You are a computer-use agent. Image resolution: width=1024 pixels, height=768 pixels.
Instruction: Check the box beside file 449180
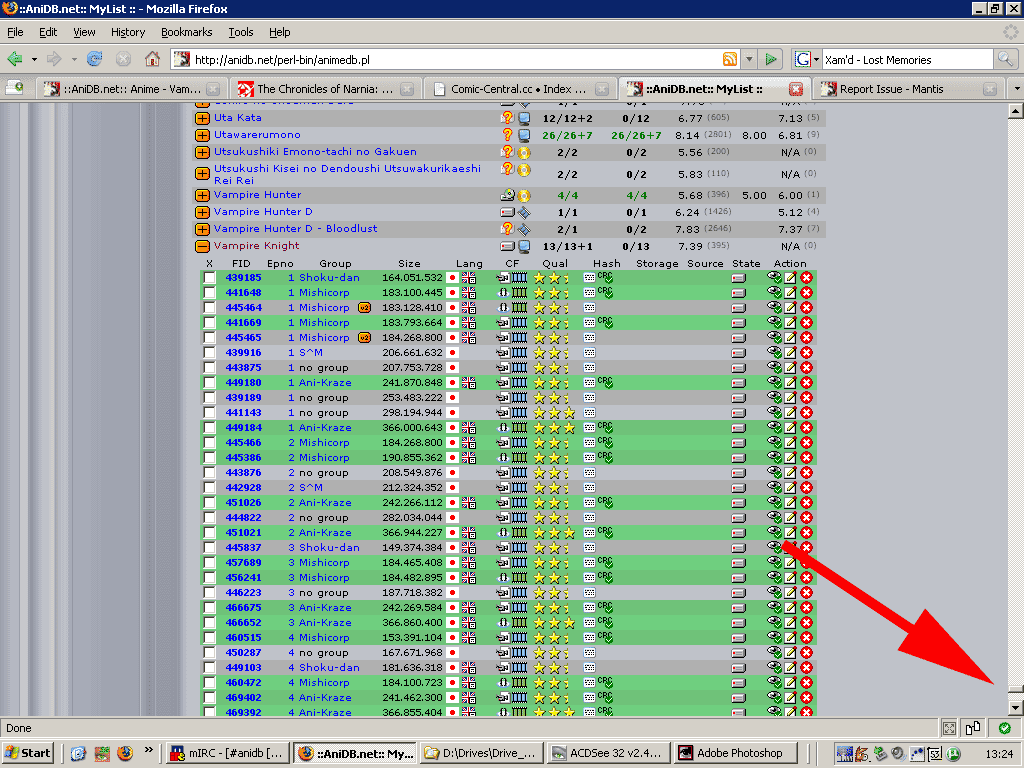(209, 383)
